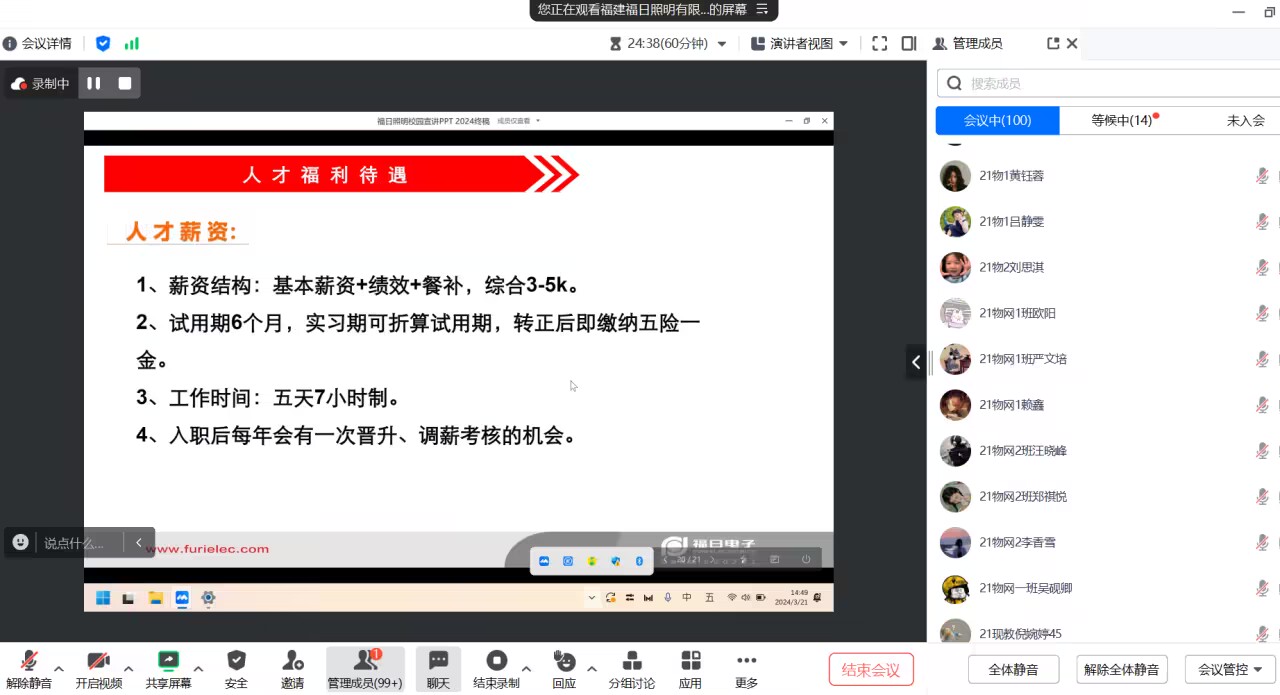Switch to the Not Joined (未入会) tab
The width and height of the screenshot is (1280, 695).
pyautogui.click(x=1245, y=120)
